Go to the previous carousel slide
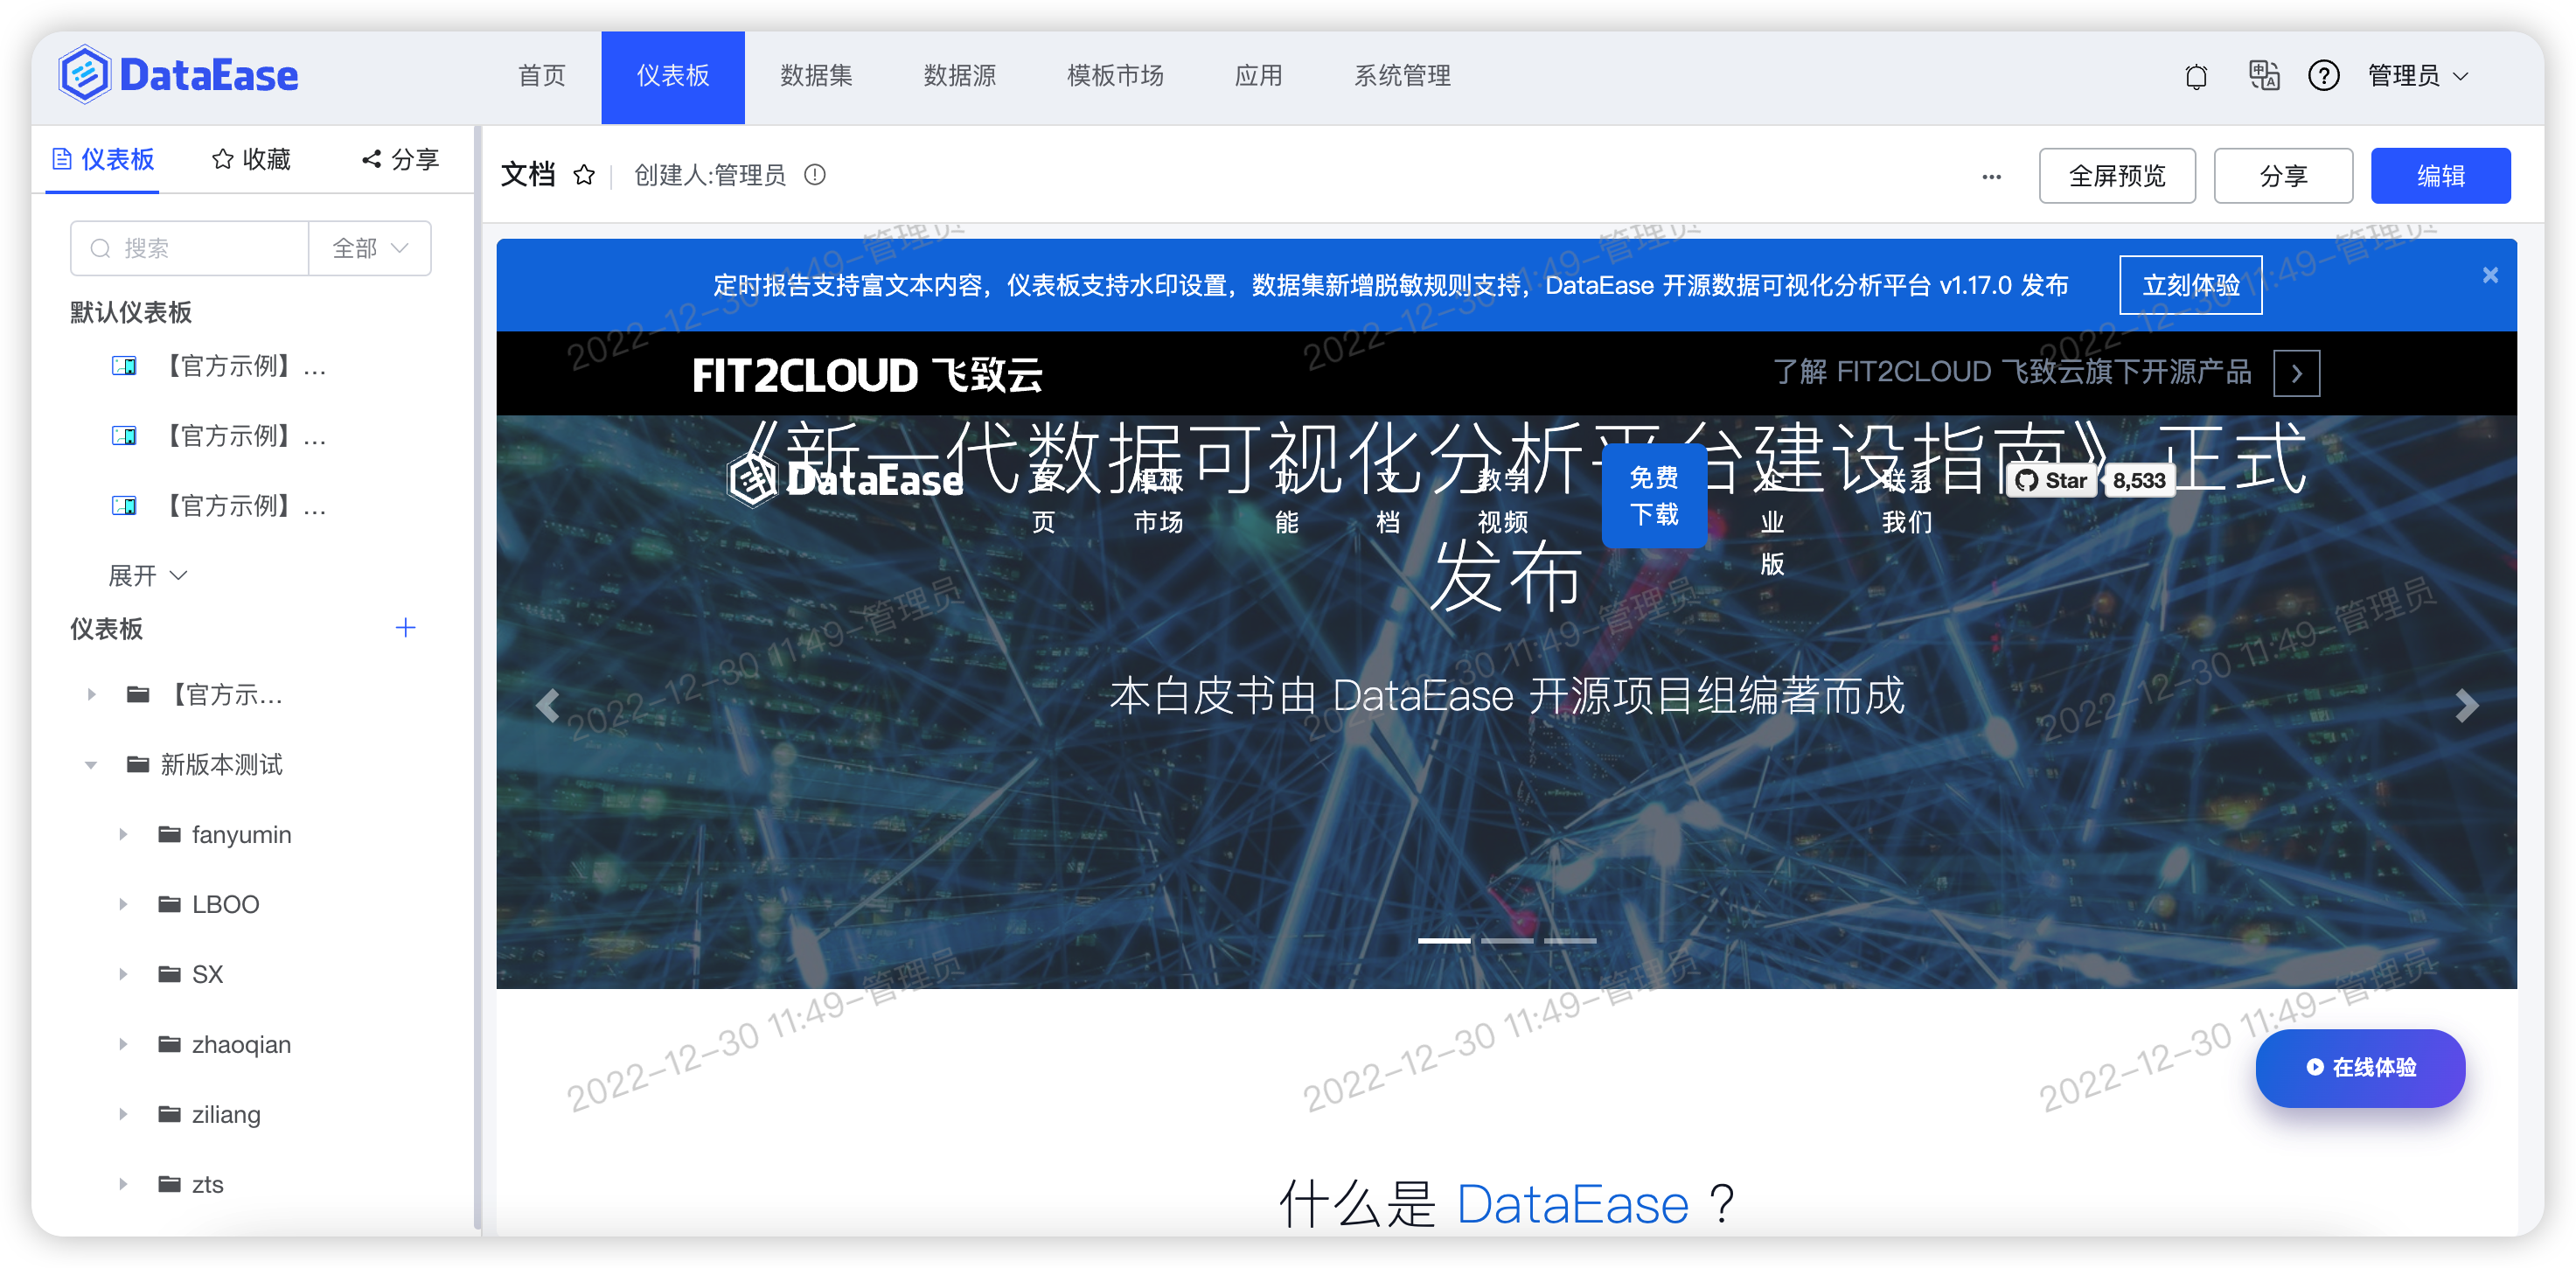Screen dimensions: 2576x1268 coord(547,706)
